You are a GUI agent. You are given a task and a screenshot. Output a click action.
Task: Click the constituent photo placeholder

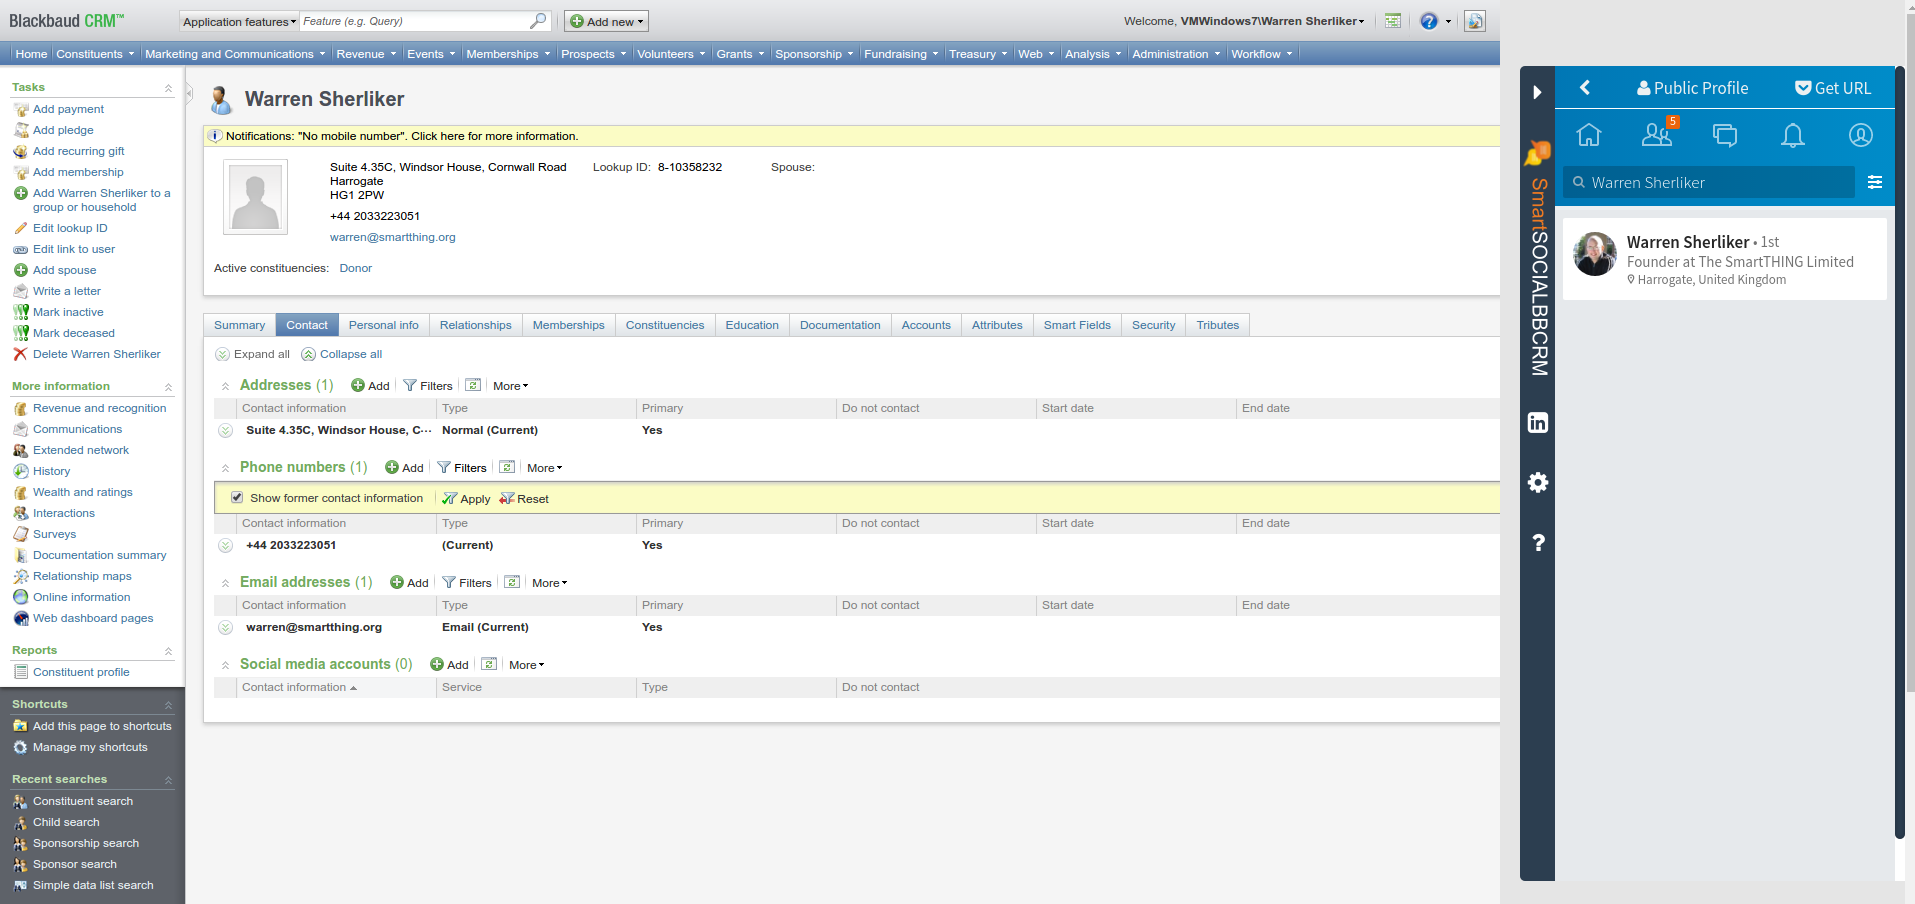(x=255, y=197)
